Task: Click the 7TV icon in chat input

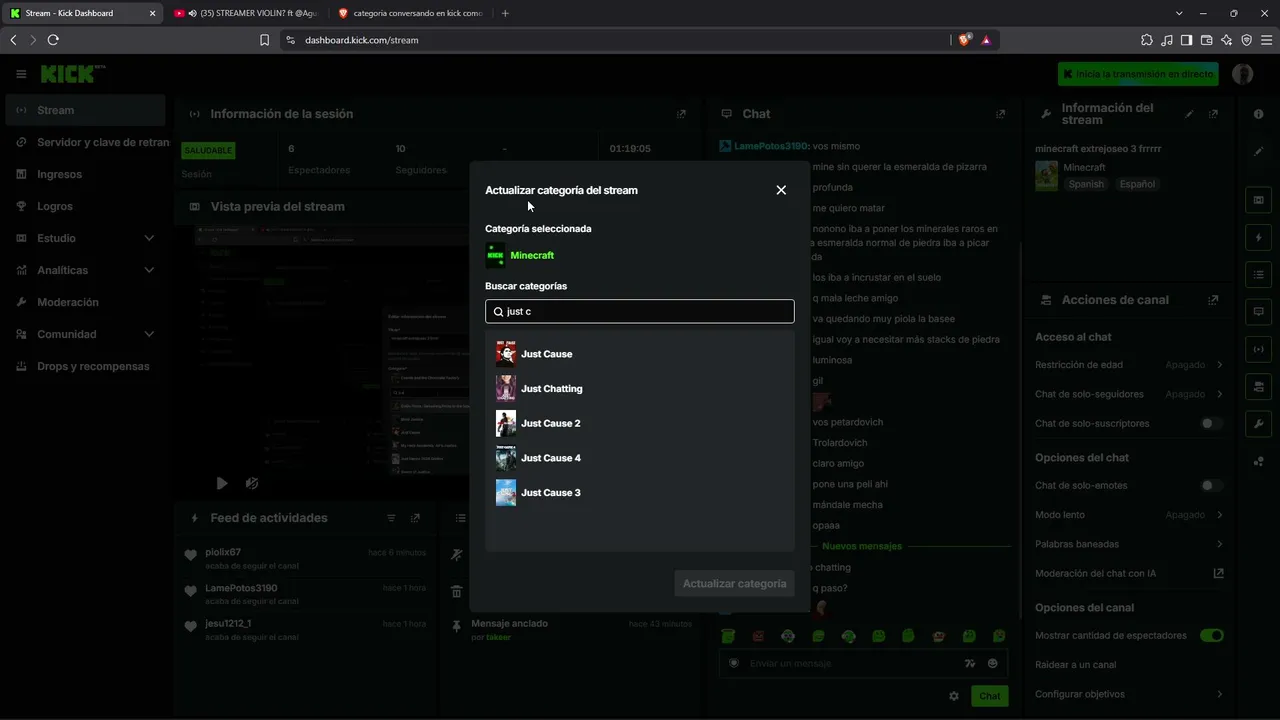Action: tap(969, 663)
